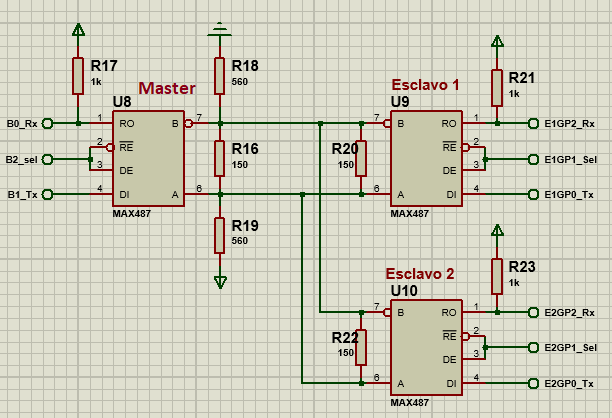
Task: Select resistor R19 component body
Action: coord(220,235)
